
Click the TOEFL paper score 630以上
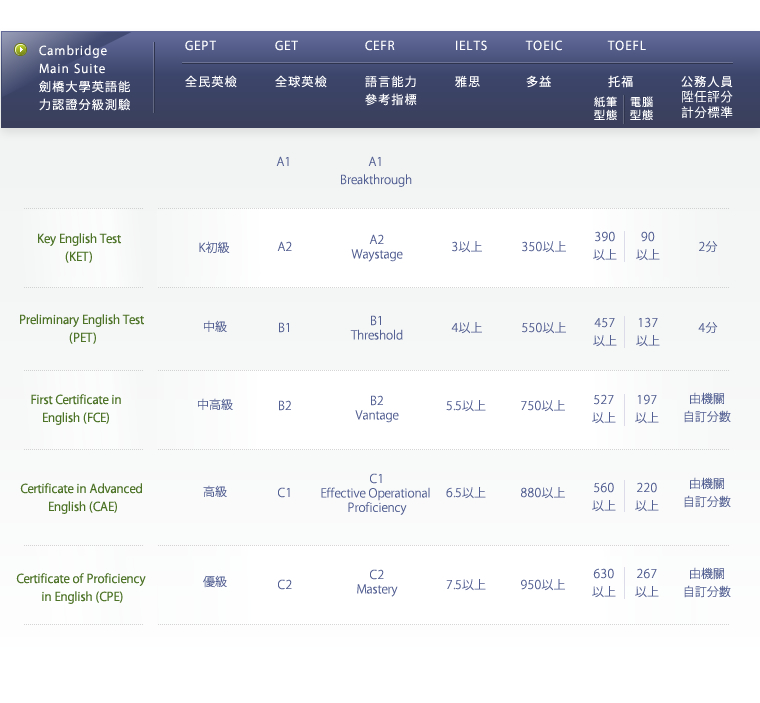coord(604,583)
